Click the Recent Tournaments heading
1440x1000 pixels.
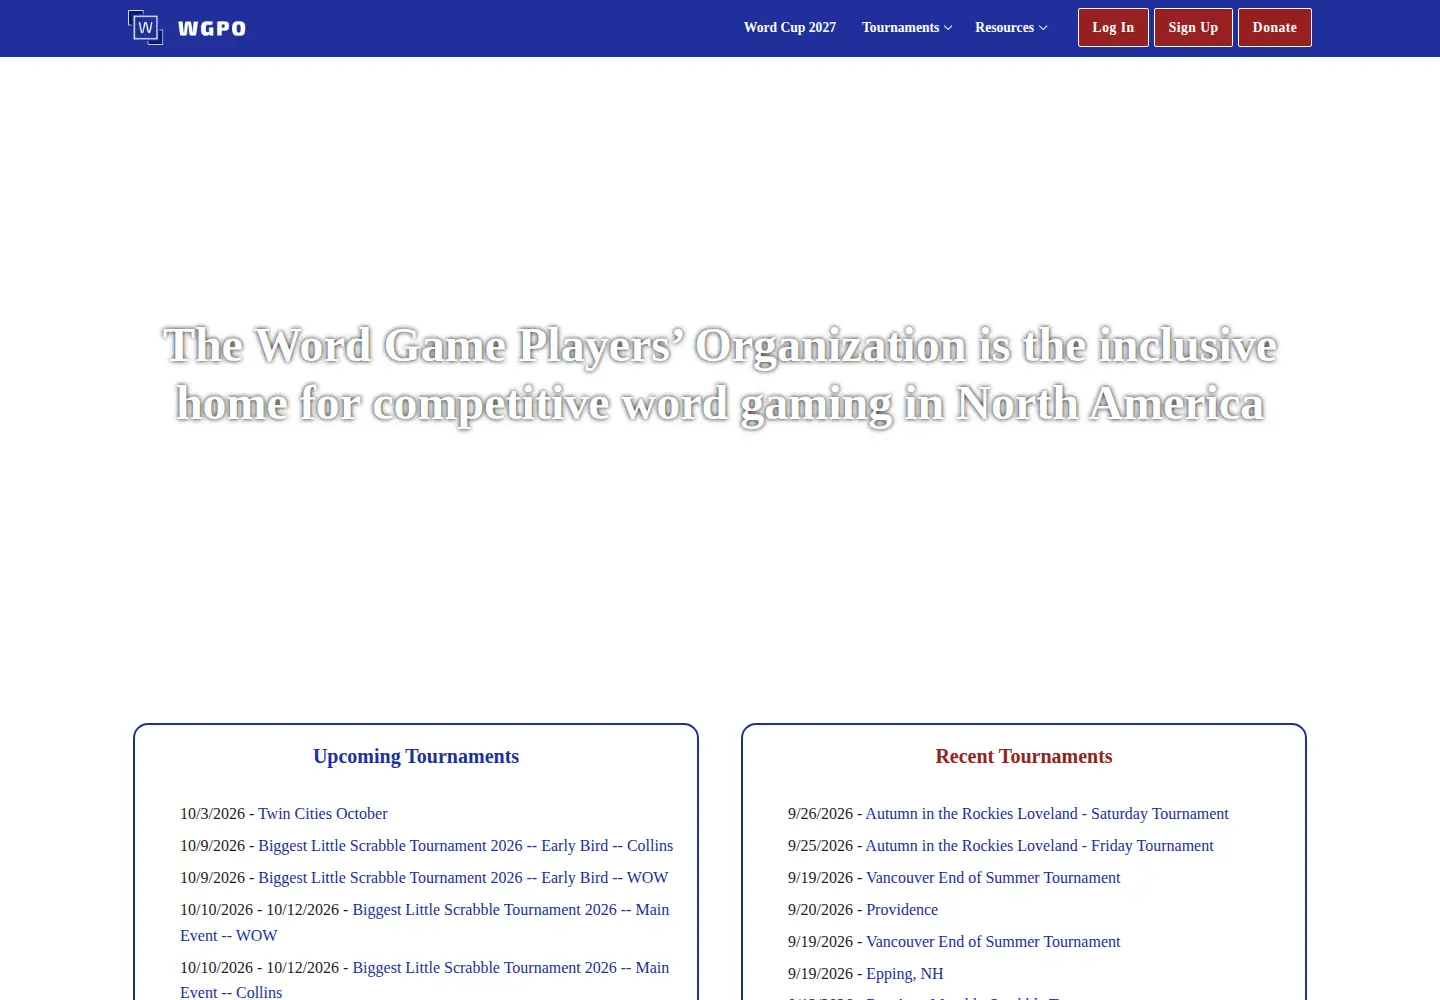[x=1024, y=757]
